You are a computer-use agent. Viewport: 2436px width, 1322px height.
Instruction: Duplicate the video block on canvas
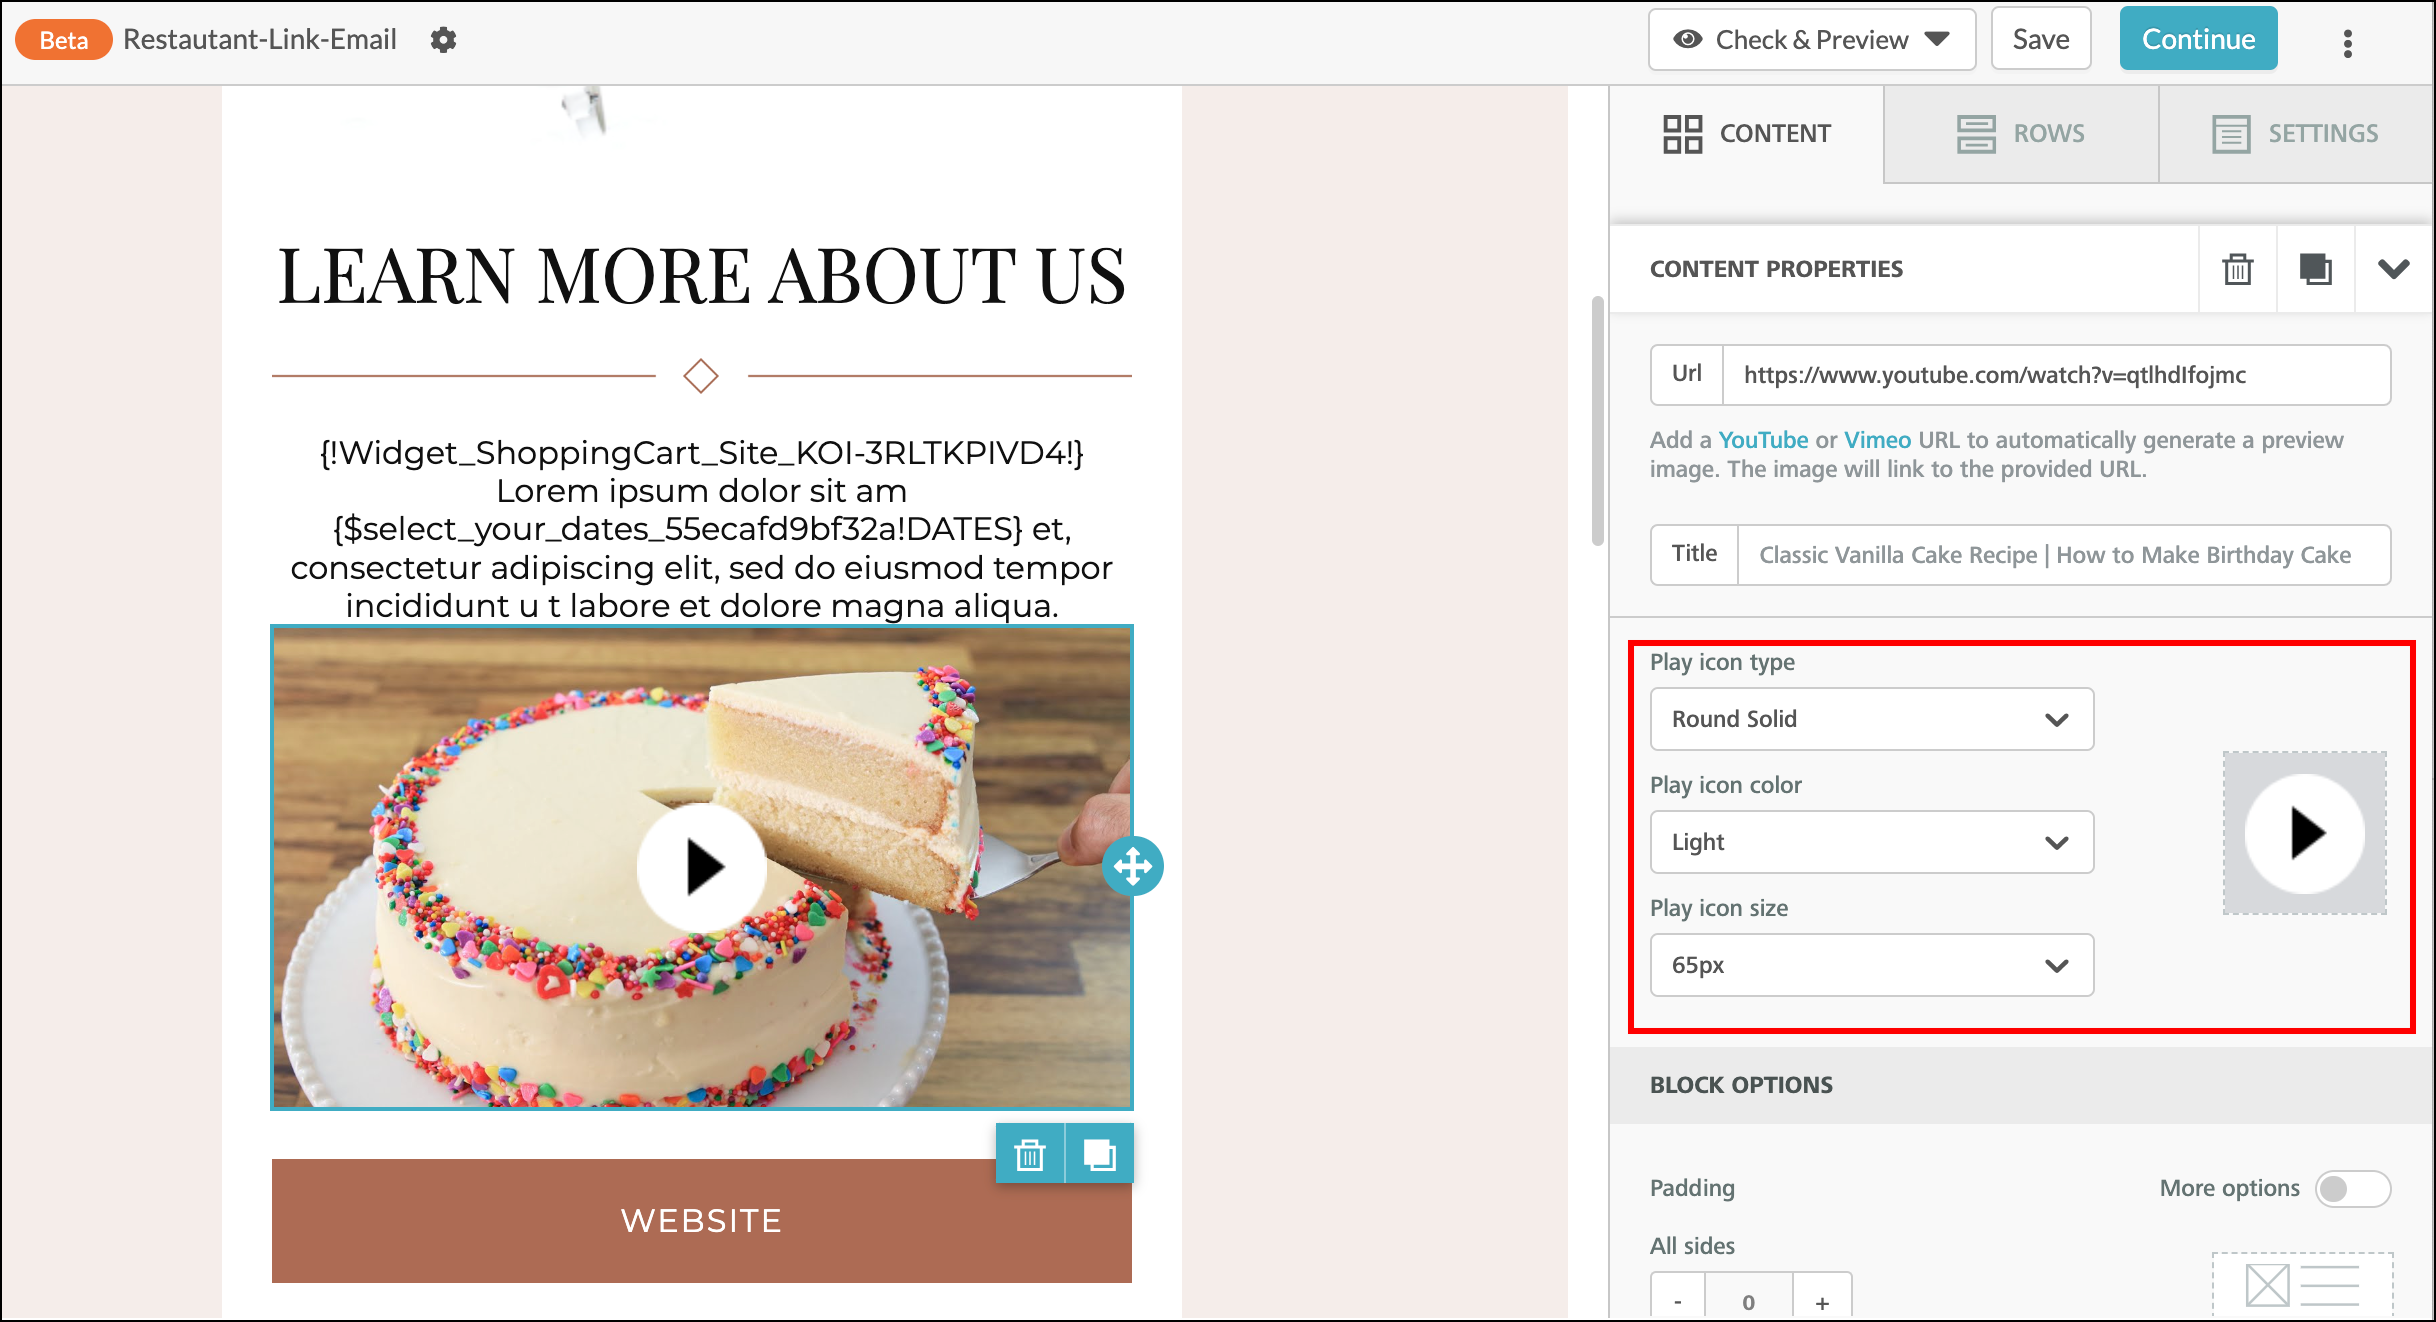click(1099, 1154)
